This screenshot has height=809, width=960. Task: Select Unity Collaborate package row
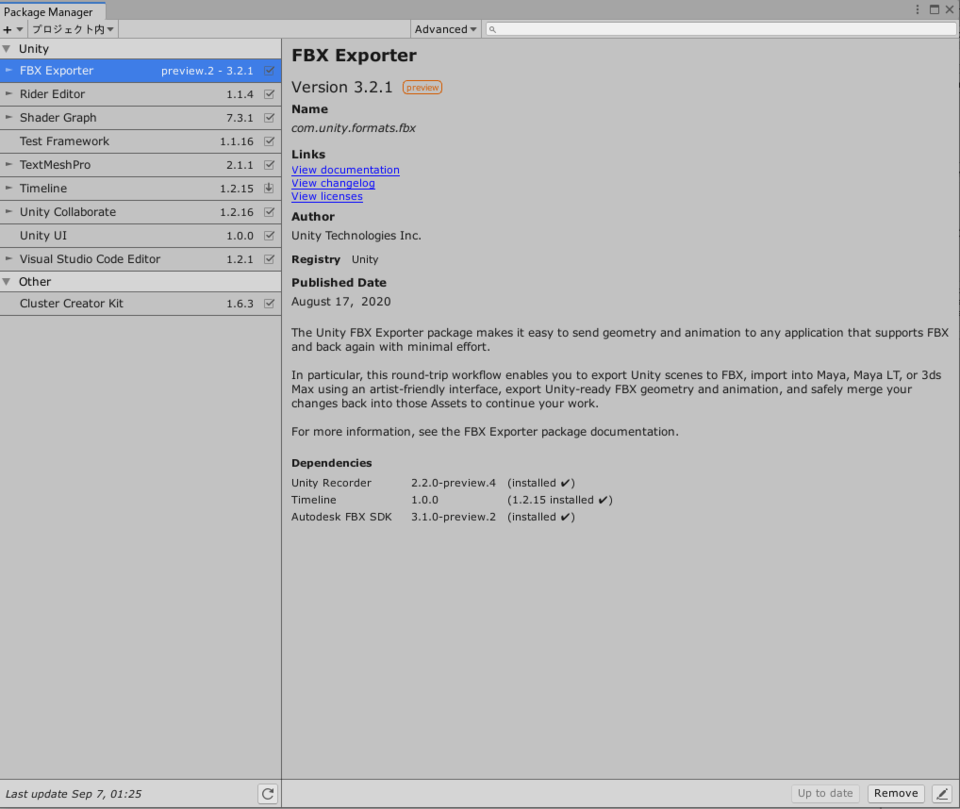tap(140, 212)
